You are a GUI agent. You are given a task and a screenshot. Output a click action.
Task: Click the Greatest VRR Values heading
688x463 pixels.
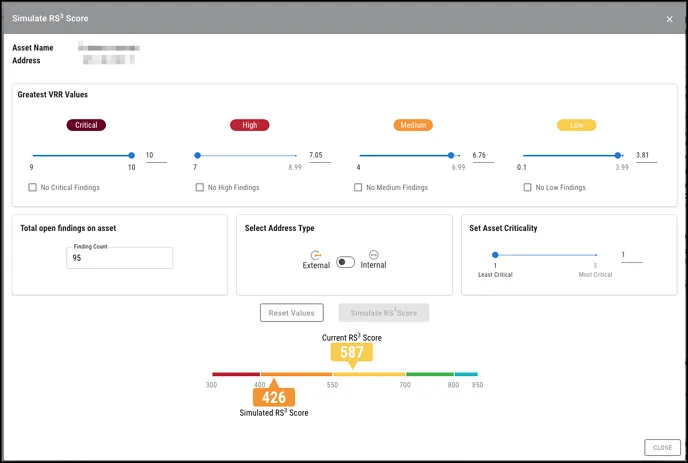(53, 94)
